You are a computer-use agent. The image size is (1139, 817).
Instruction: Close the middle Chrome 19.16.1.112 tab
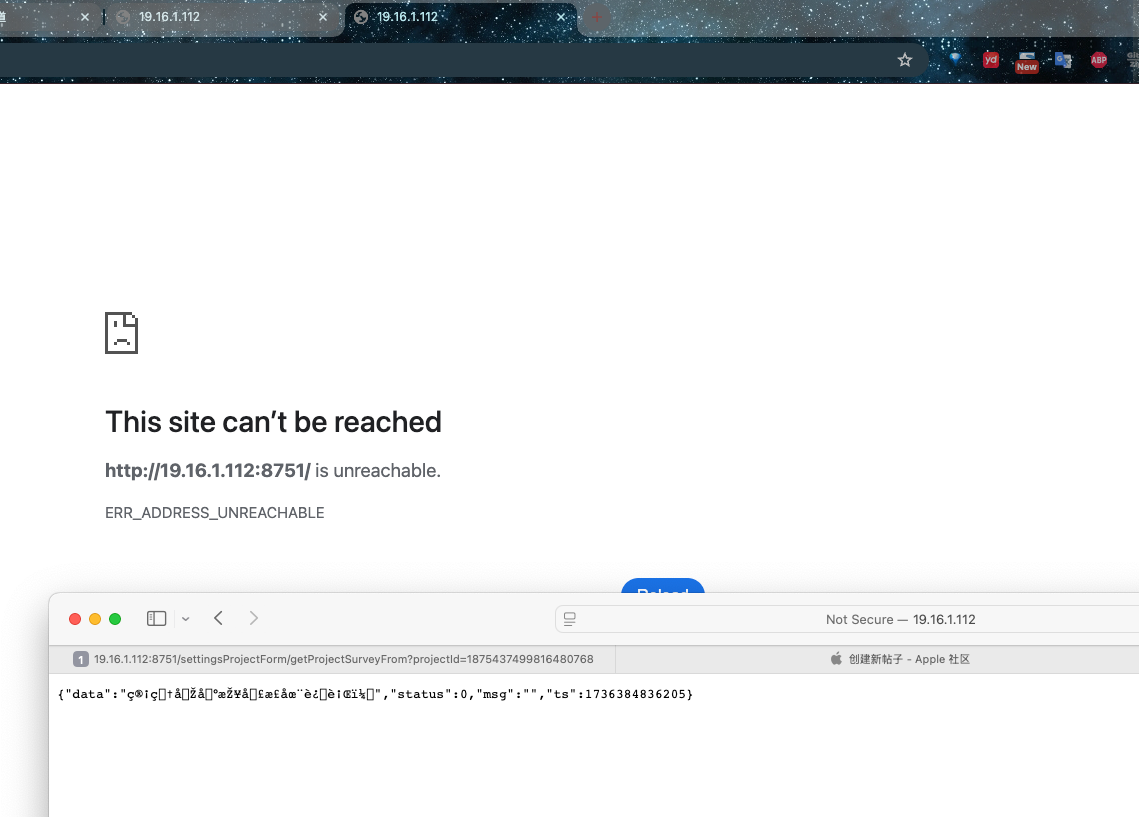(323, 17)
